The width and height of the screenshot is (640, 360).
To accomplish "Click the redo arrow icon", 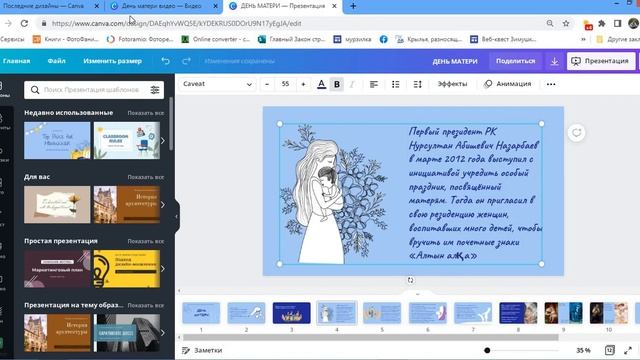I will (x=187, y=61).
